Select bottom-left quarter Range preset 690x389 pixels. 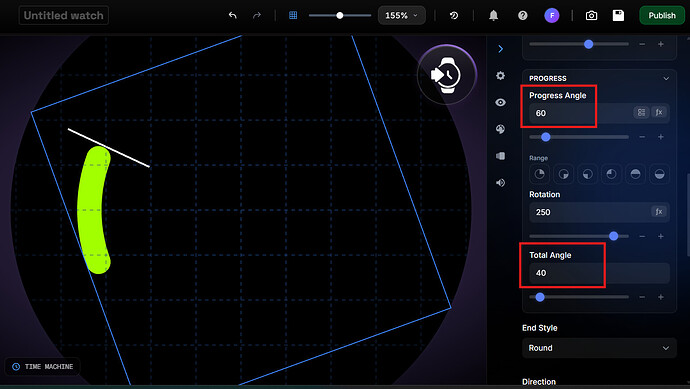point(587,174)
